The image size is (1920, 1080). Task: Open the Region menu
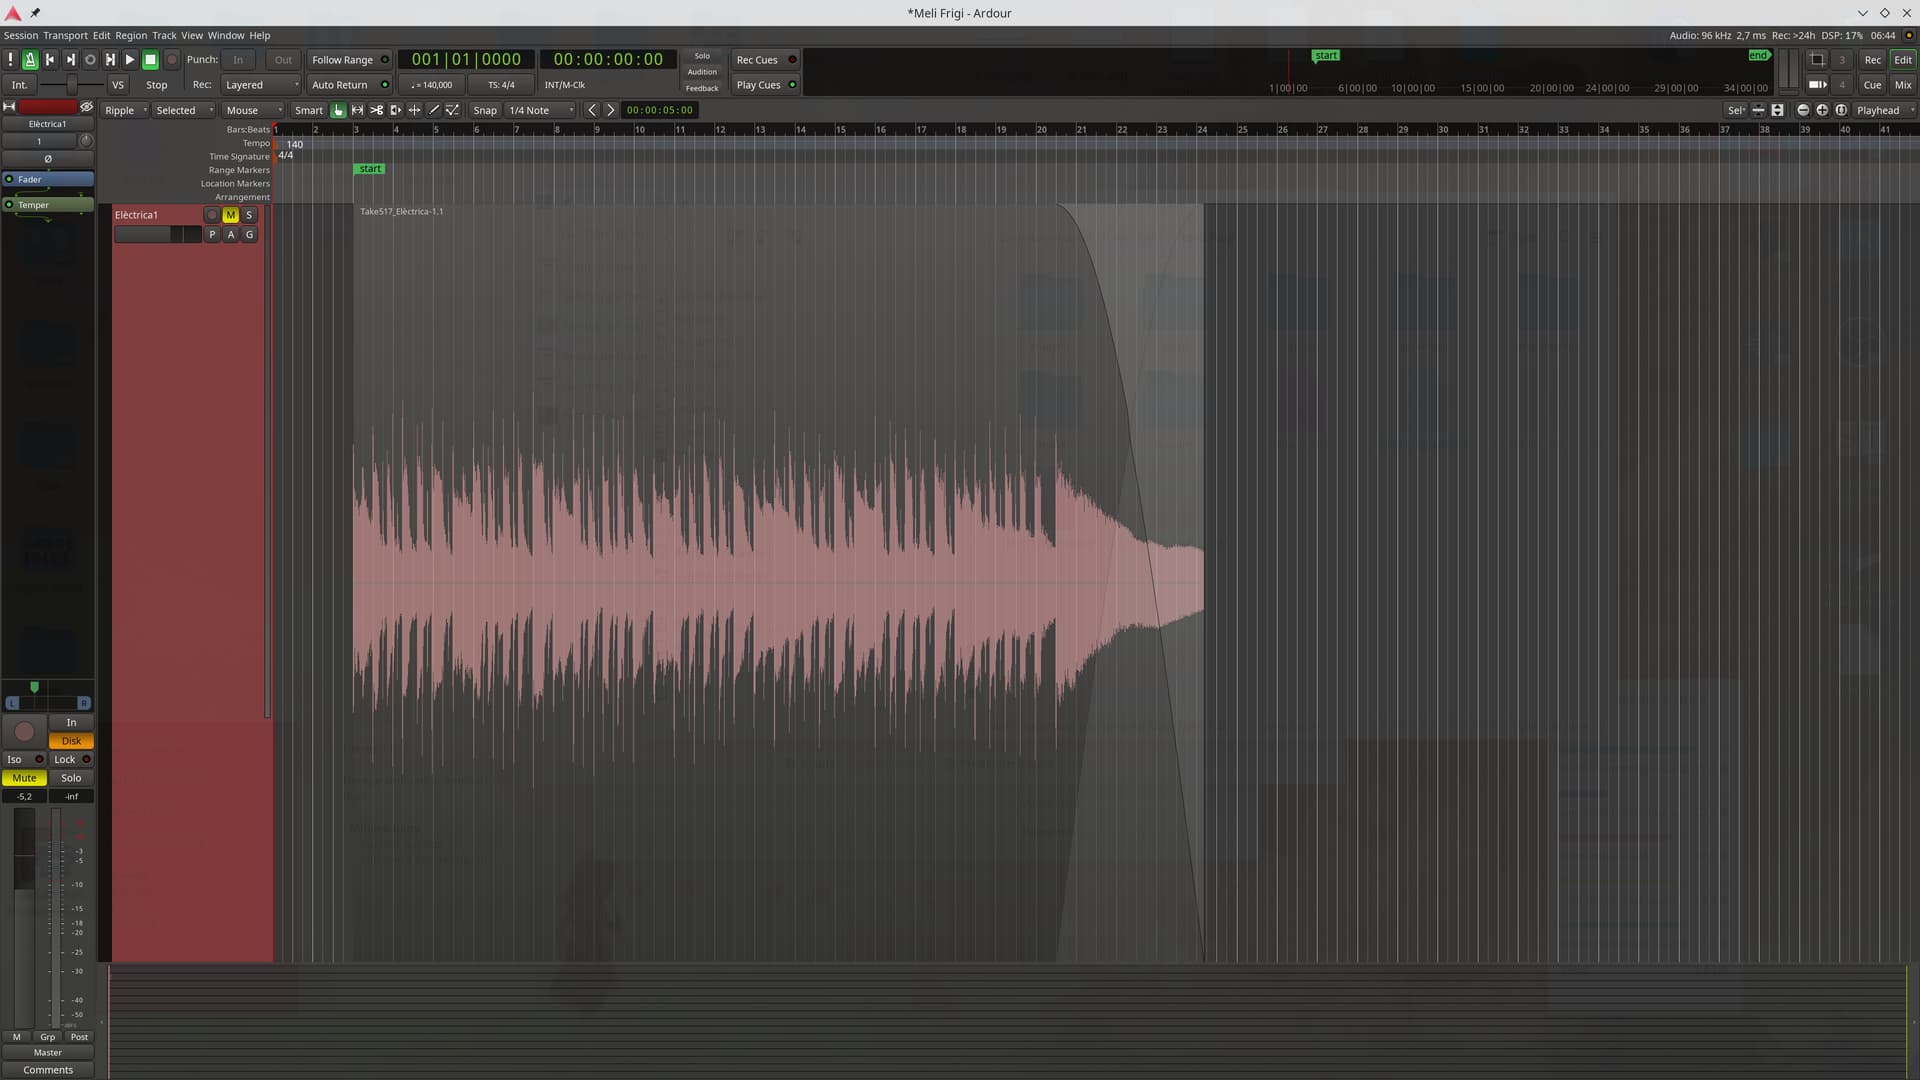(x=131, y=35)
